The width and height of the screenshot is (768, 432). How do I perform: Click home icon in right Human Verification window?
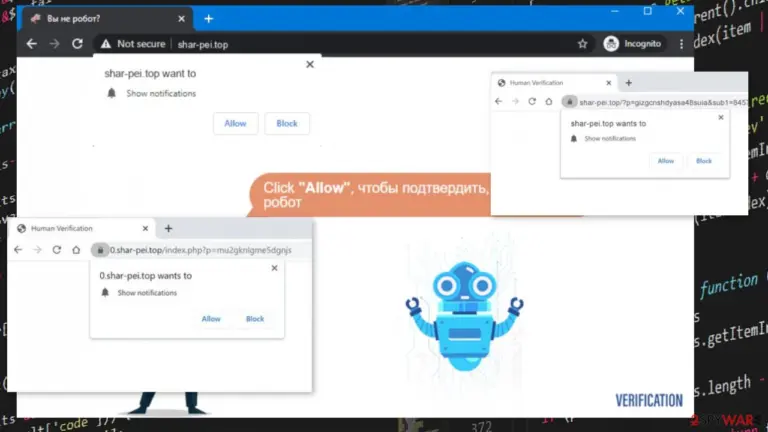click(x=549, y=101)
